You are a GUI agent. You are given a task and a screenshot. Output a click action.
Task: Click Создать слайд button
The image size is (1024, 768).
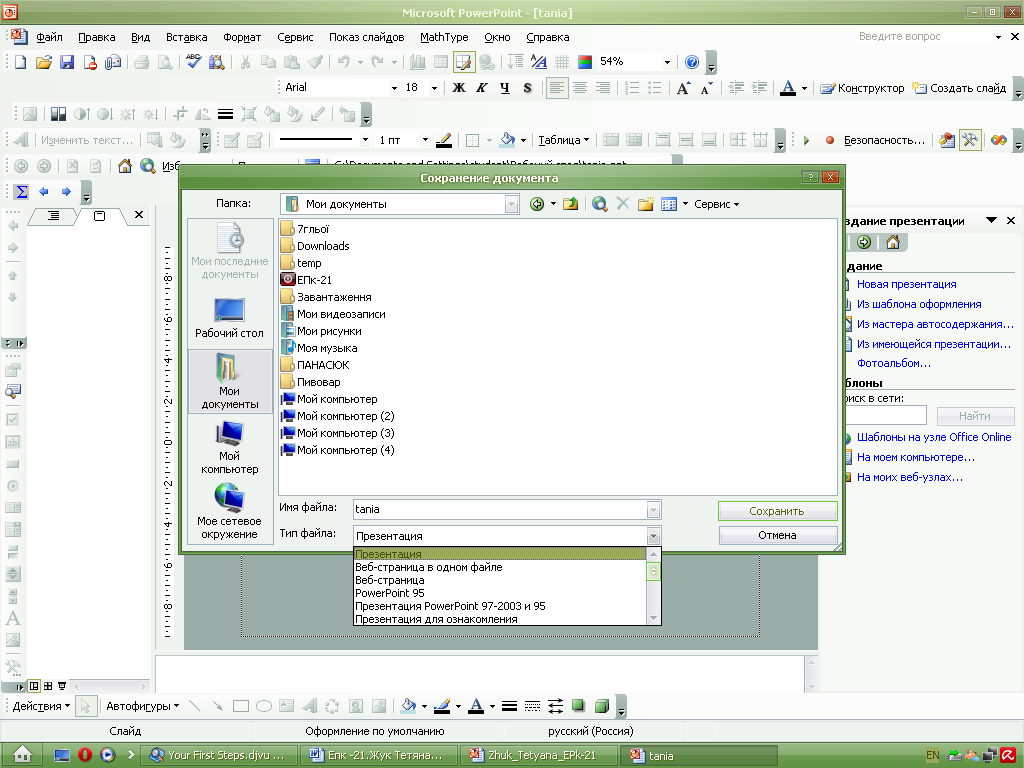[x=959, y=88]
